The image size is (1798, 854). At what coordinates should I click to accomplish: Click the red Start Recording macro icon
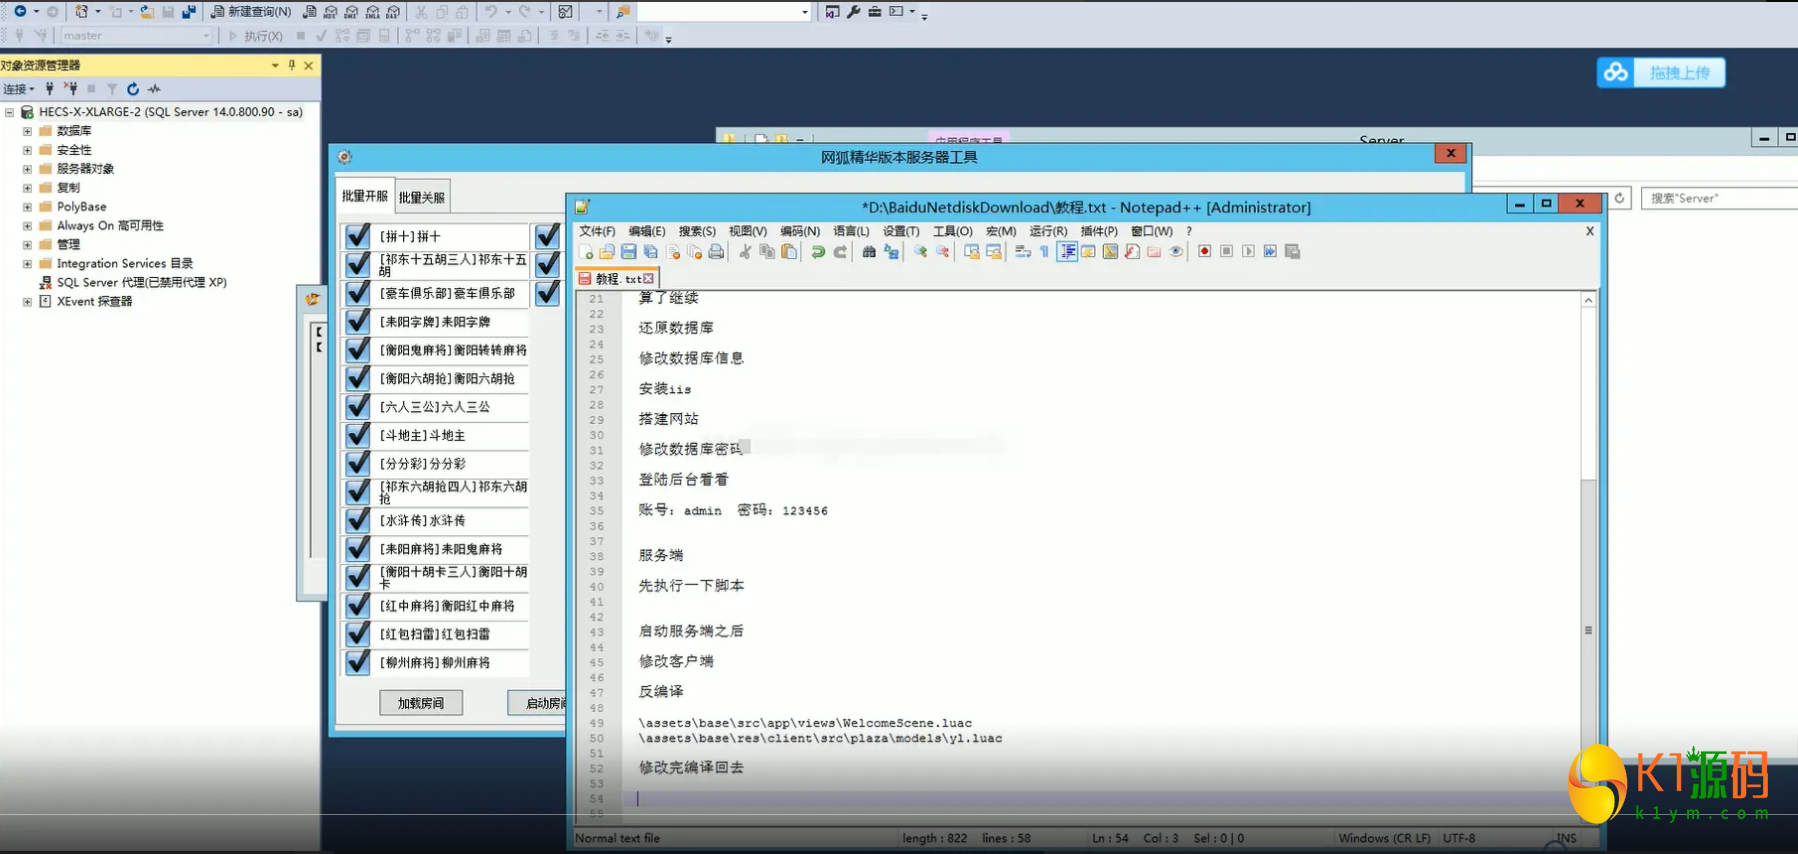pos(1204,252)
